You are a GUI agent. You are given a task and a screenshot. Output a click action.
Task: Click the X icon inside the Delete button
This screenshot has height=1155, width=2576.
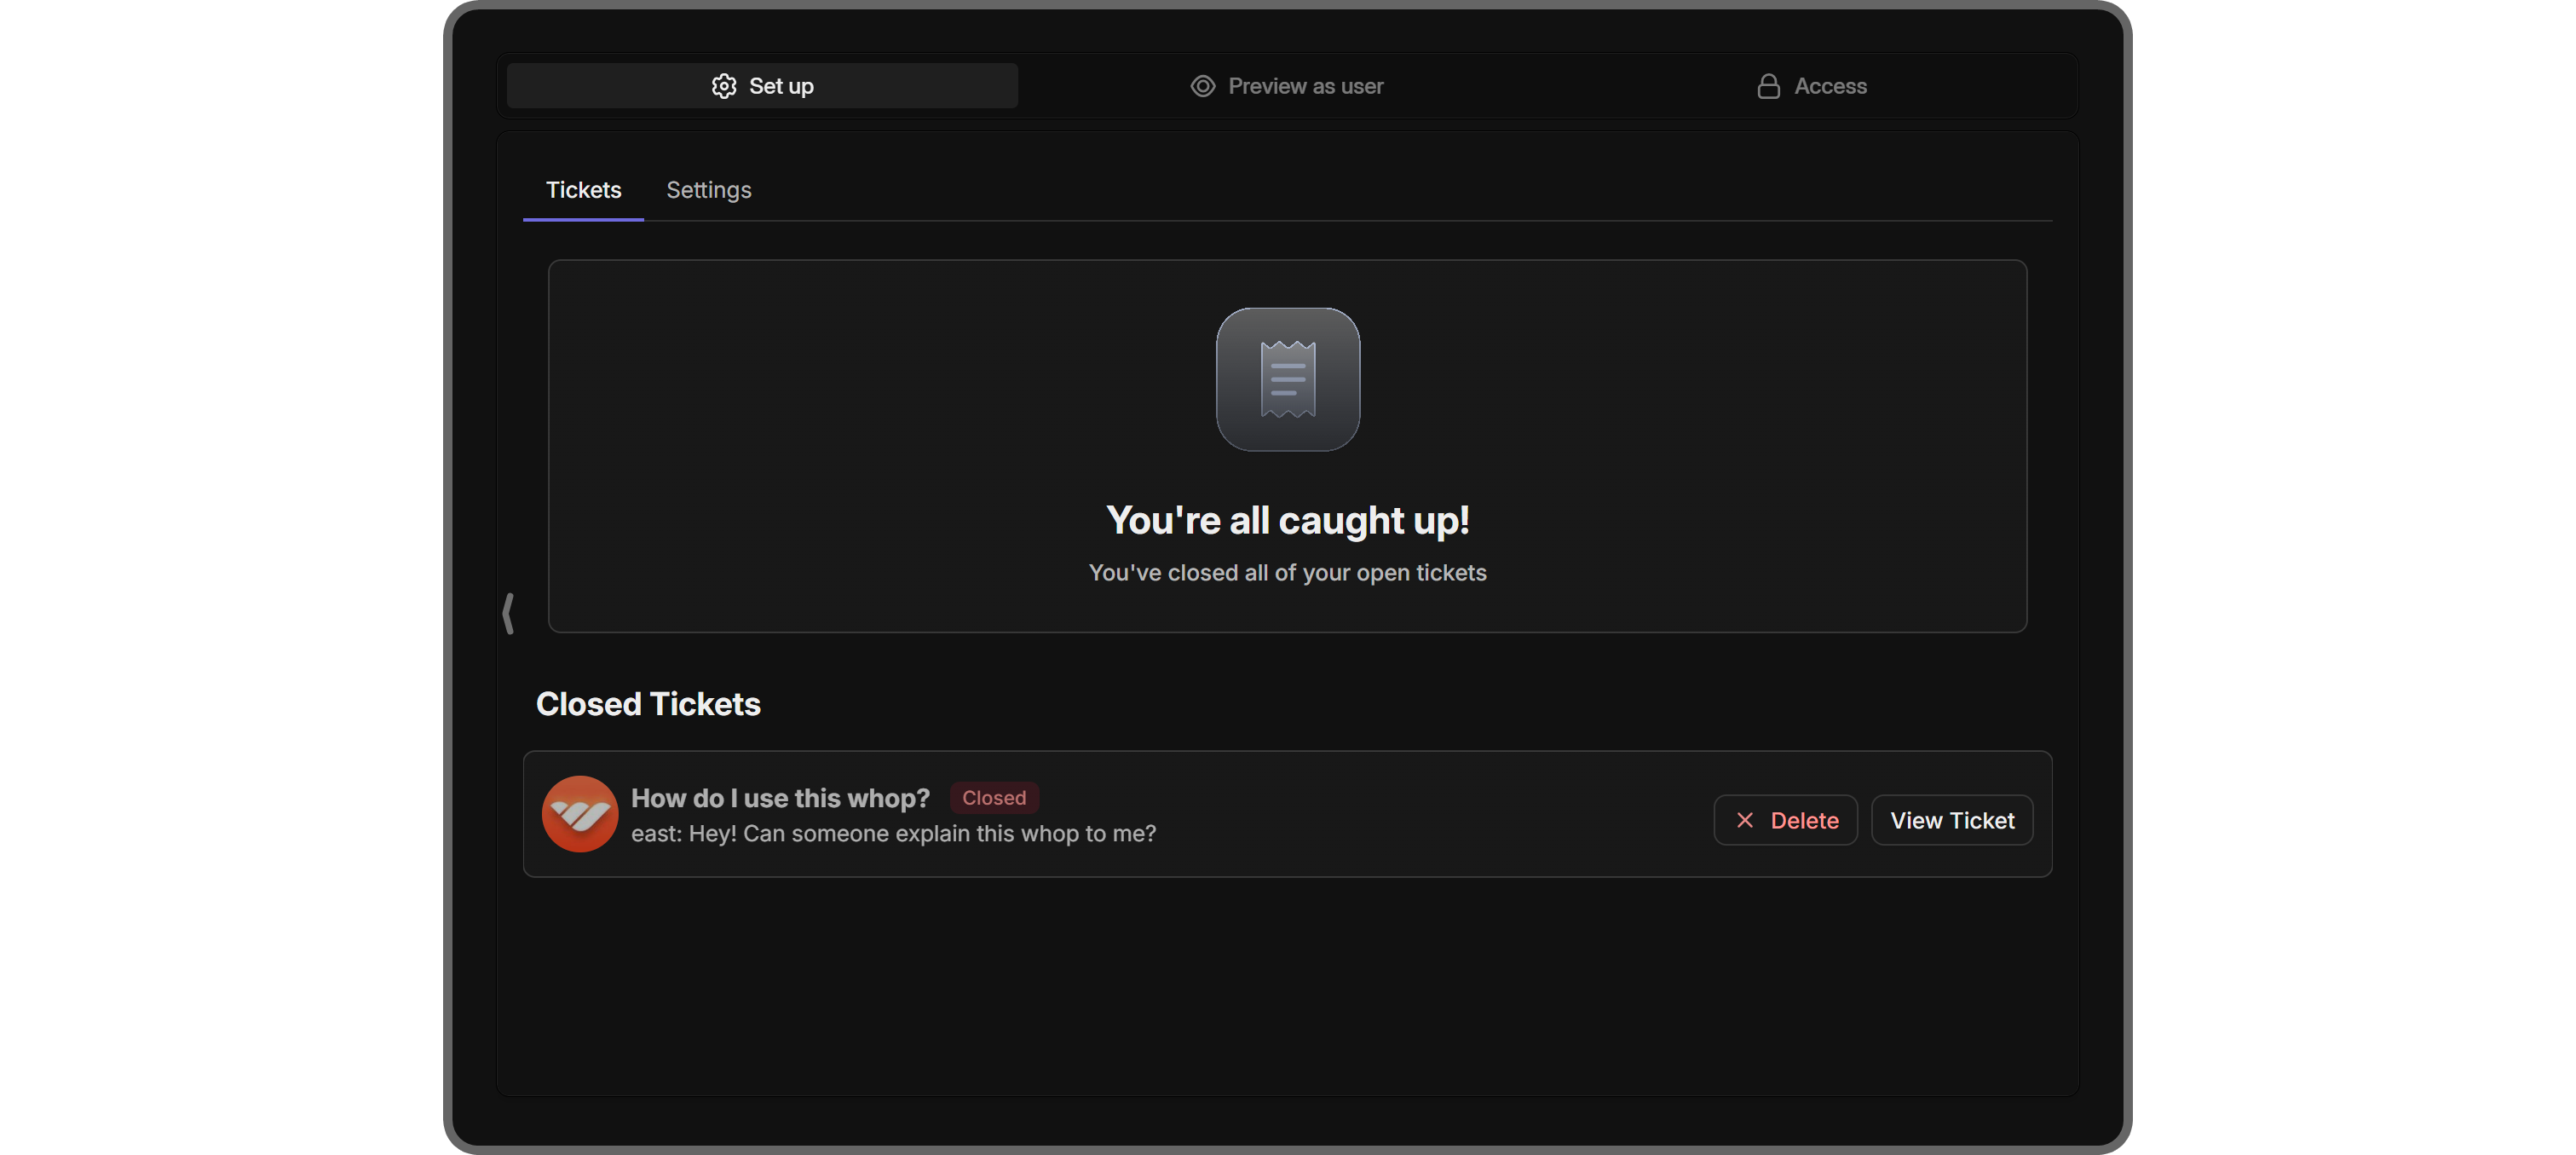coord(1744,819)
